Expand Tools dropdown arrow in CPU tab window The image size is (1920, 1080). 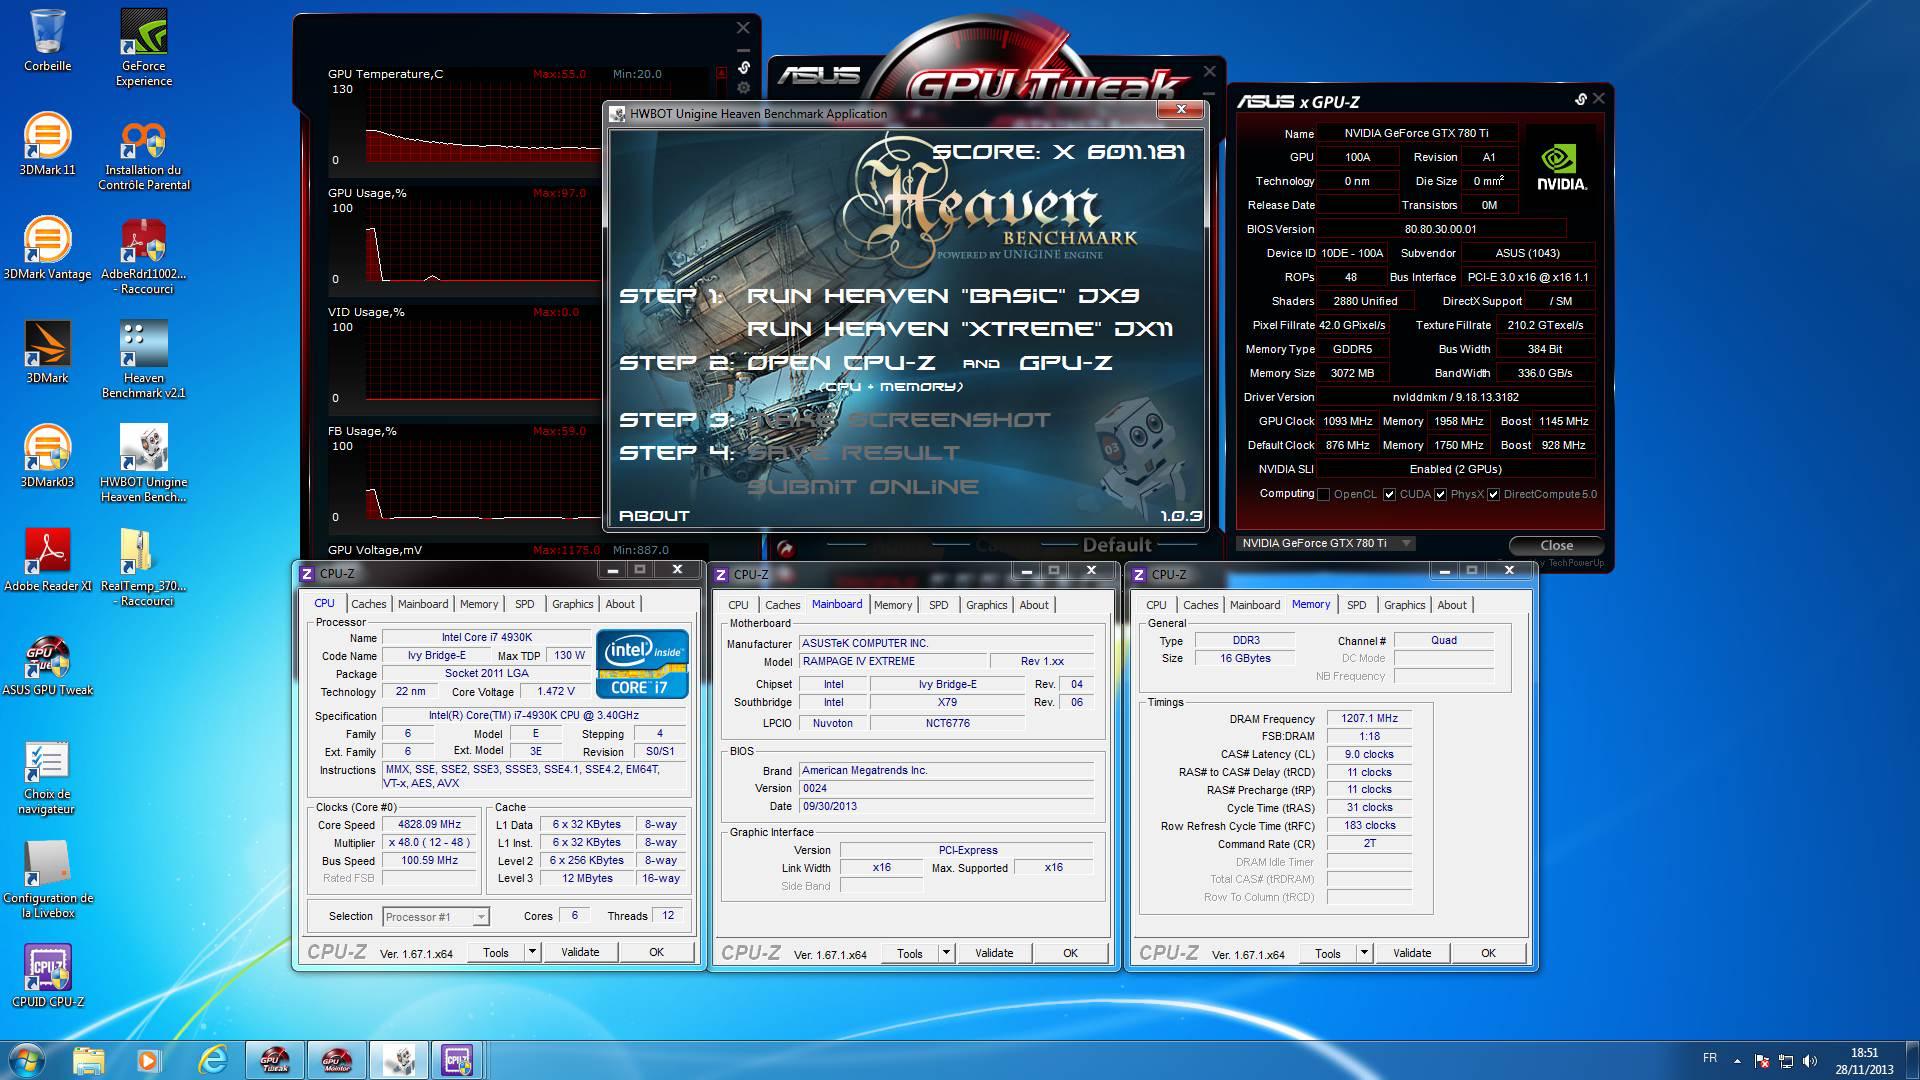point(533,952)
